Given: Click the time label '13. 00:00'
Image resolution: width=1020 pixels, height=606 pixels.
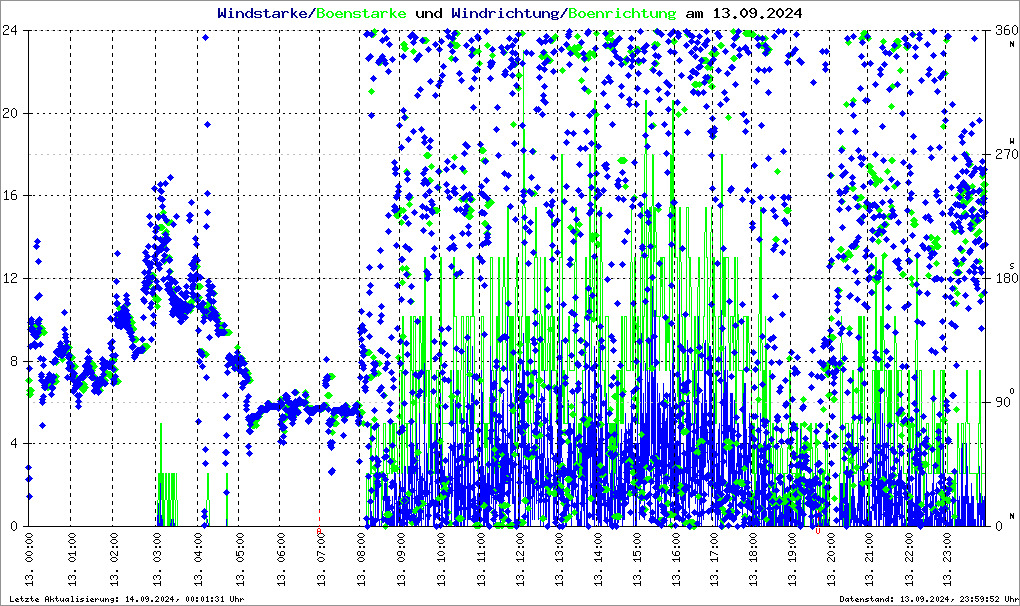Looking at the screenshot, I should (29, 560).
